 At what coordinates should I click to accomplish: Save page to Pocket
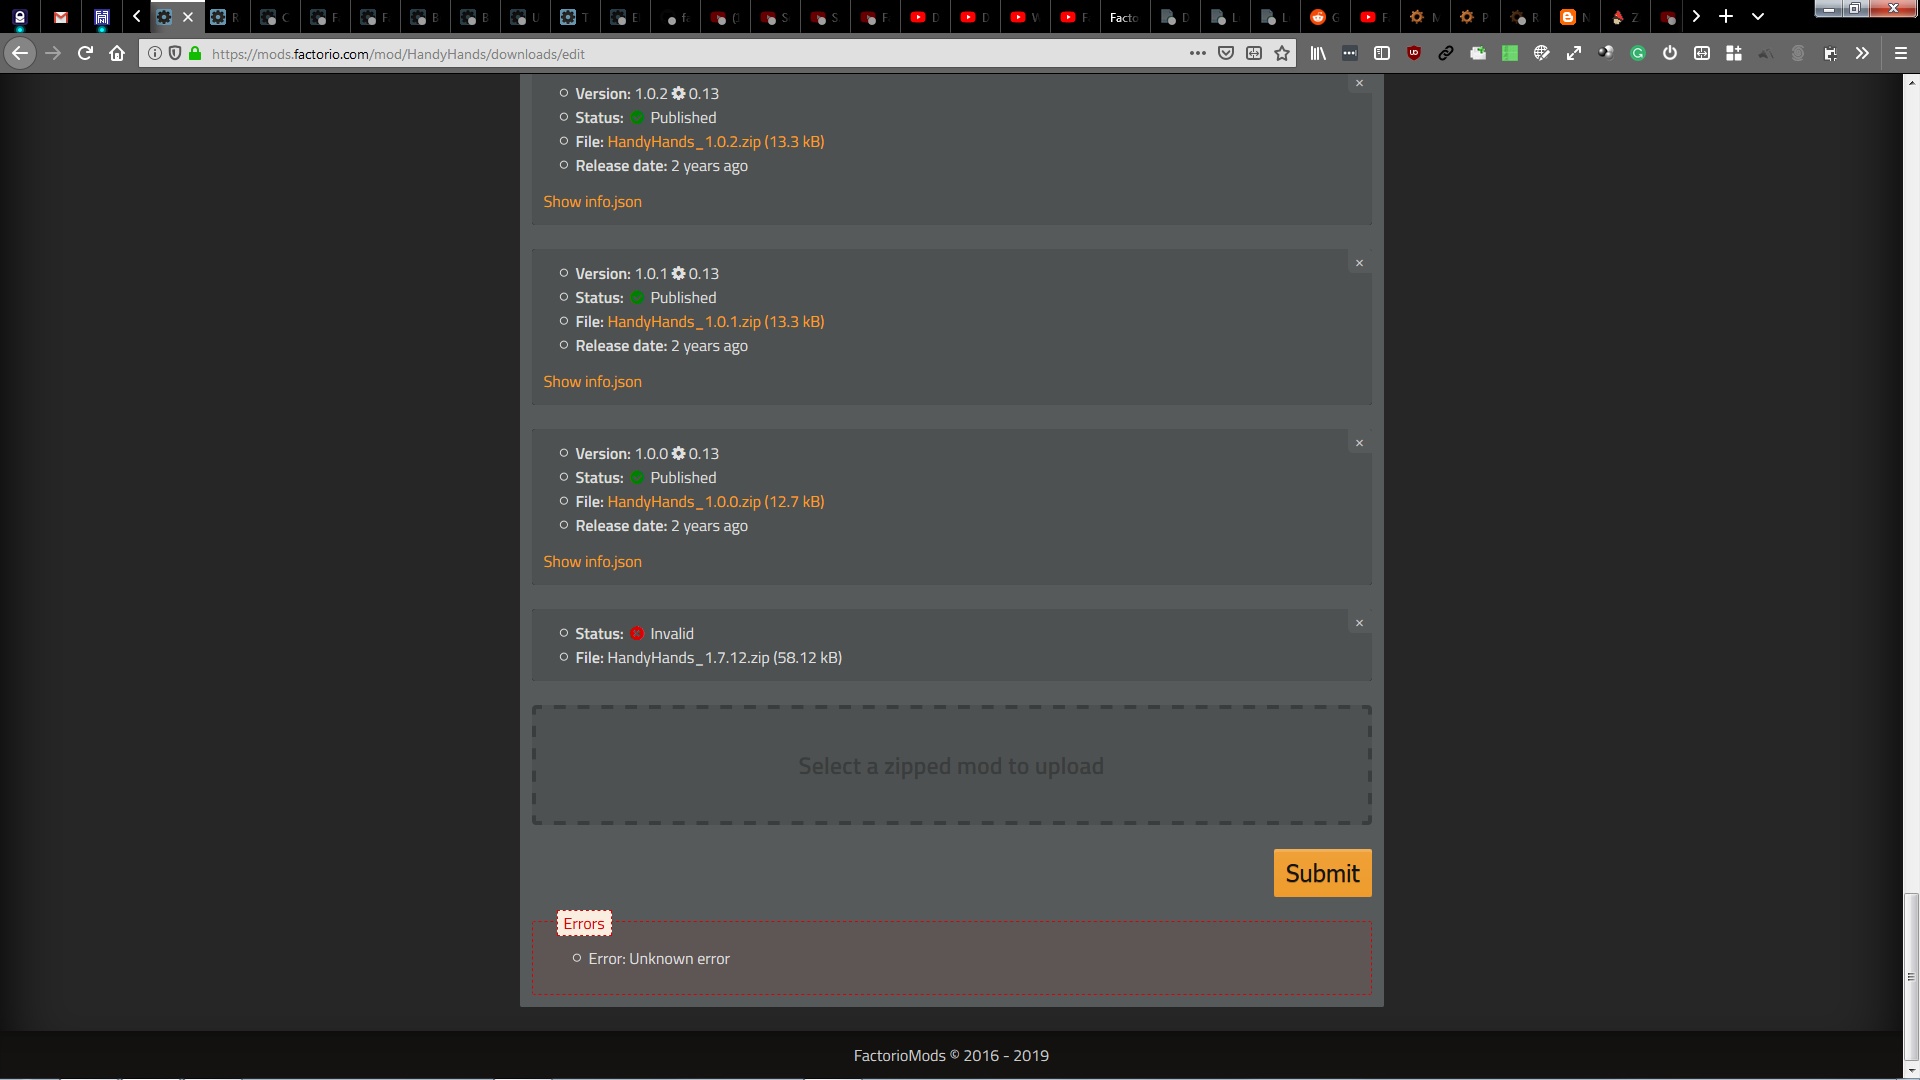[1226, 54]
